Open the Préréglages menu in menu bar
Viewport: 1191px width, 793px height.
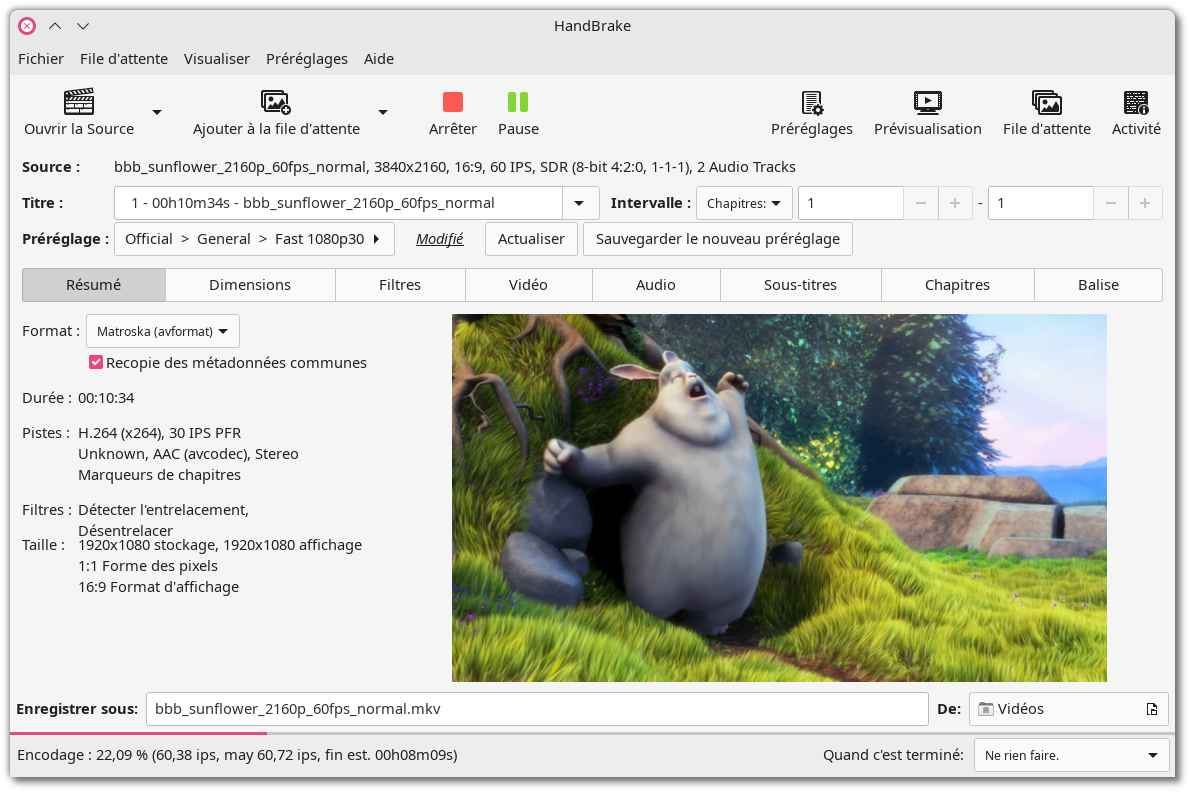(307, 58)
